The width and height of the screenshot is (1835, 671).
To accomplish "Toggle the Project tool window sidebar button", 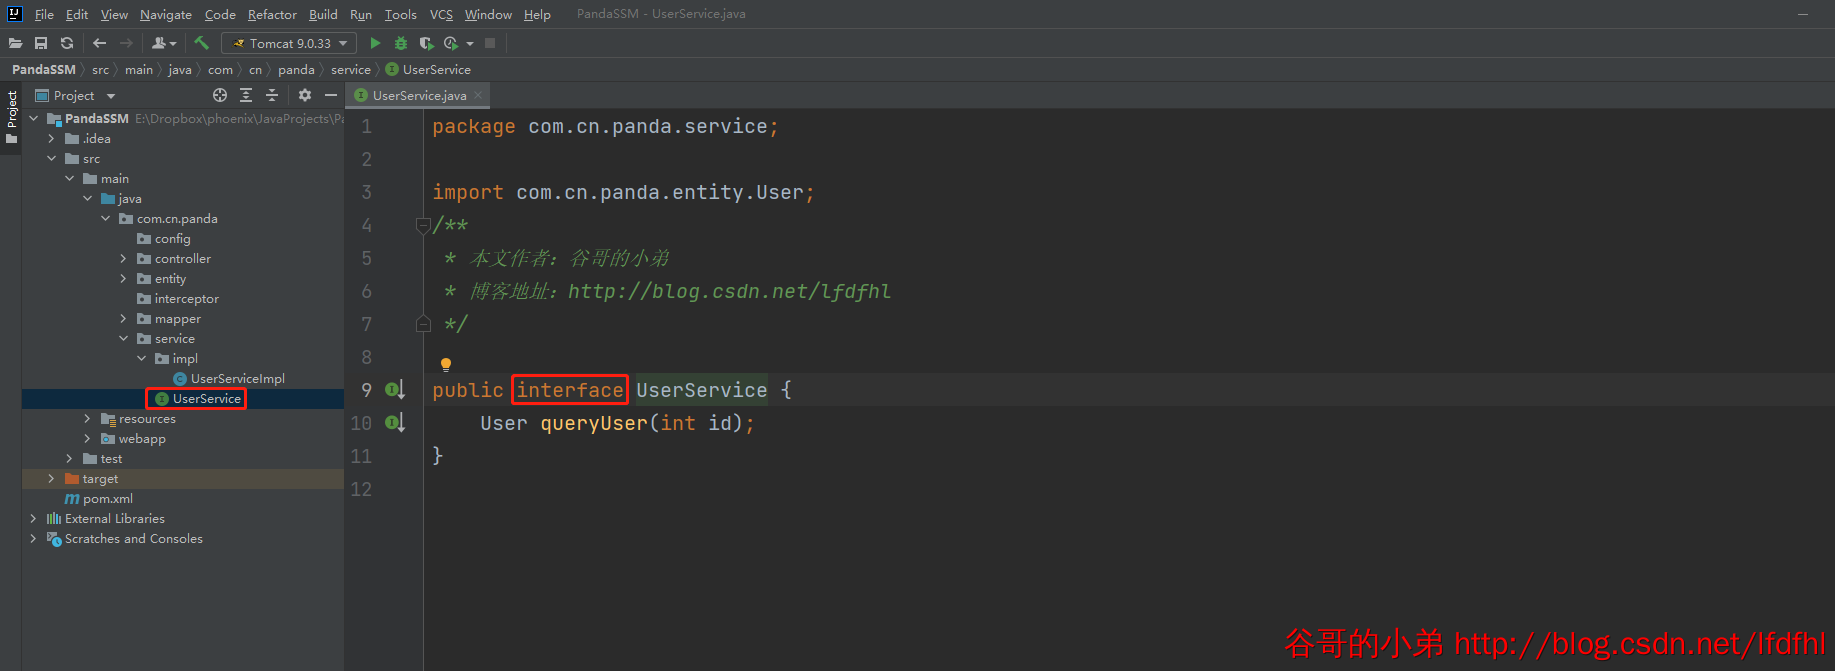I will 12,117.
